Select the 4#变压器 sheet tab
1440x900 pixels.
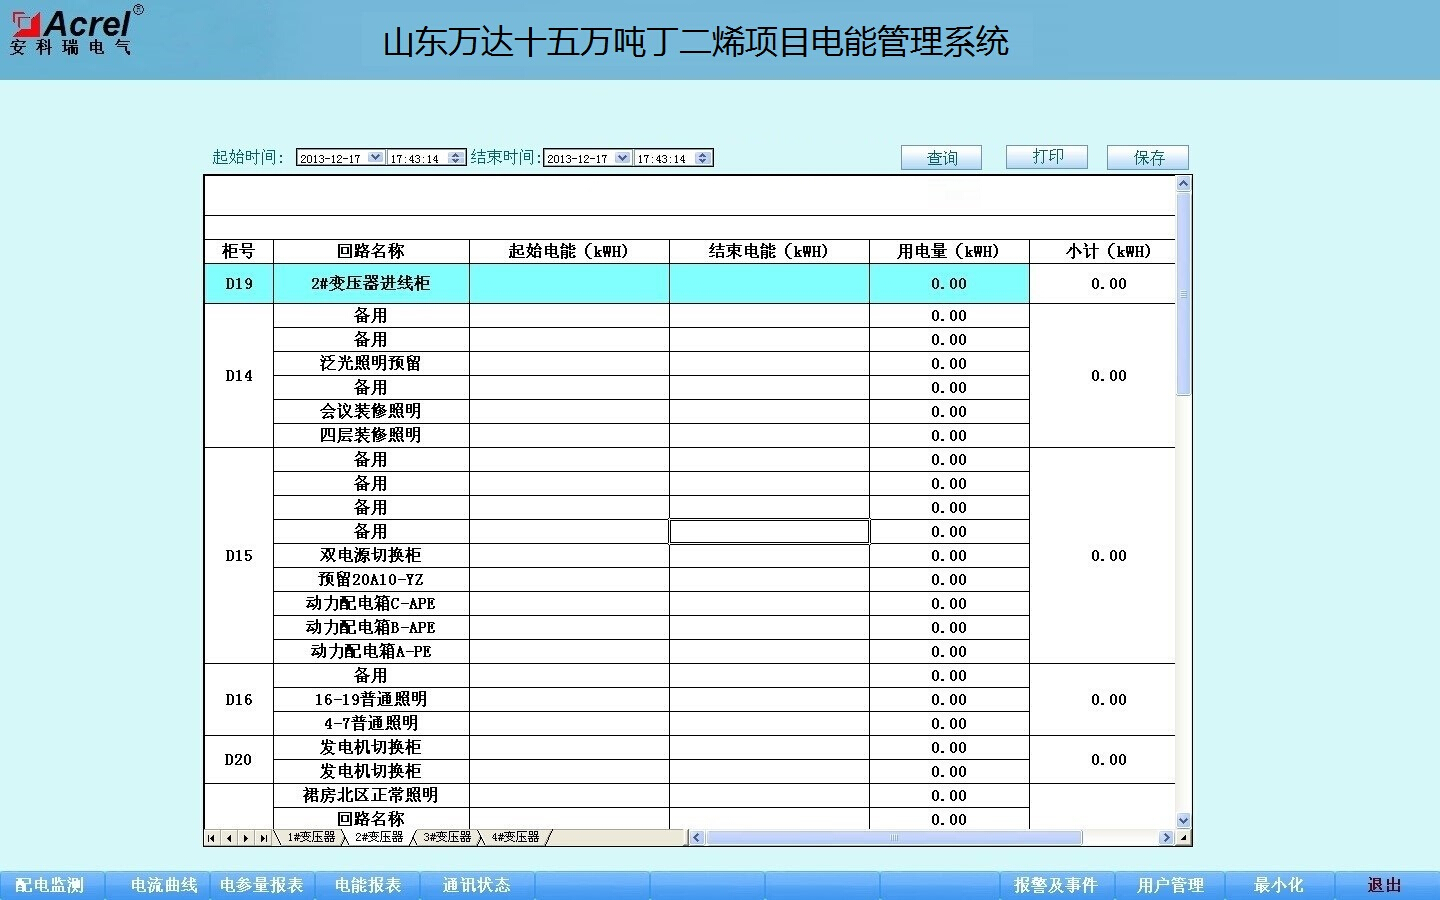point(514,837)
